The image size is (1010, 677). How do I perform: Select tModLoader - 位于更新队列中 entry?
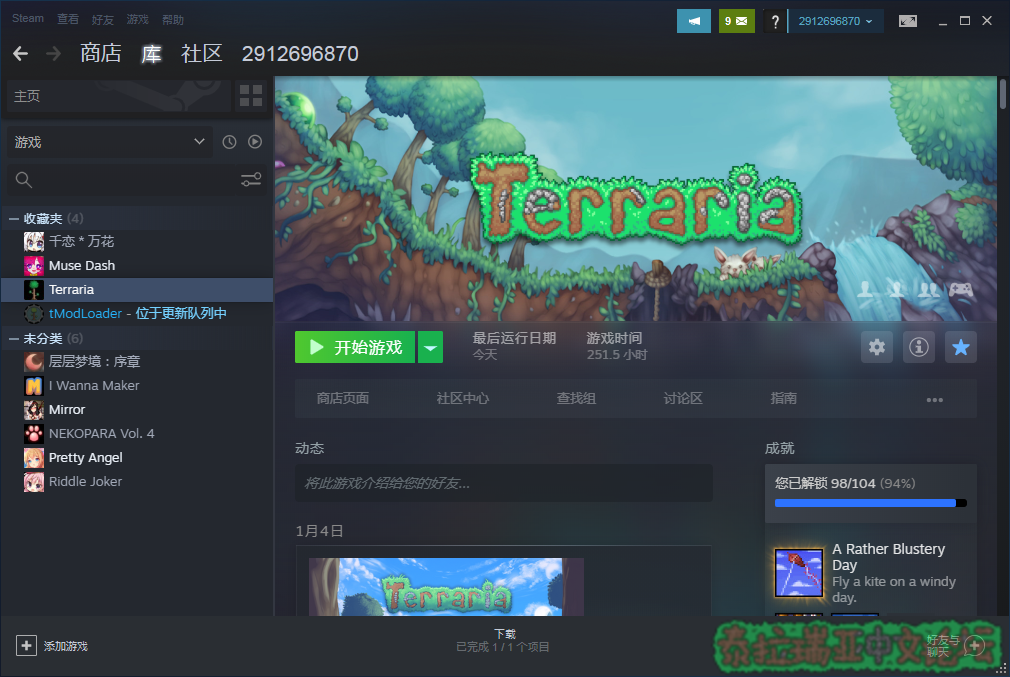[137, 314]
